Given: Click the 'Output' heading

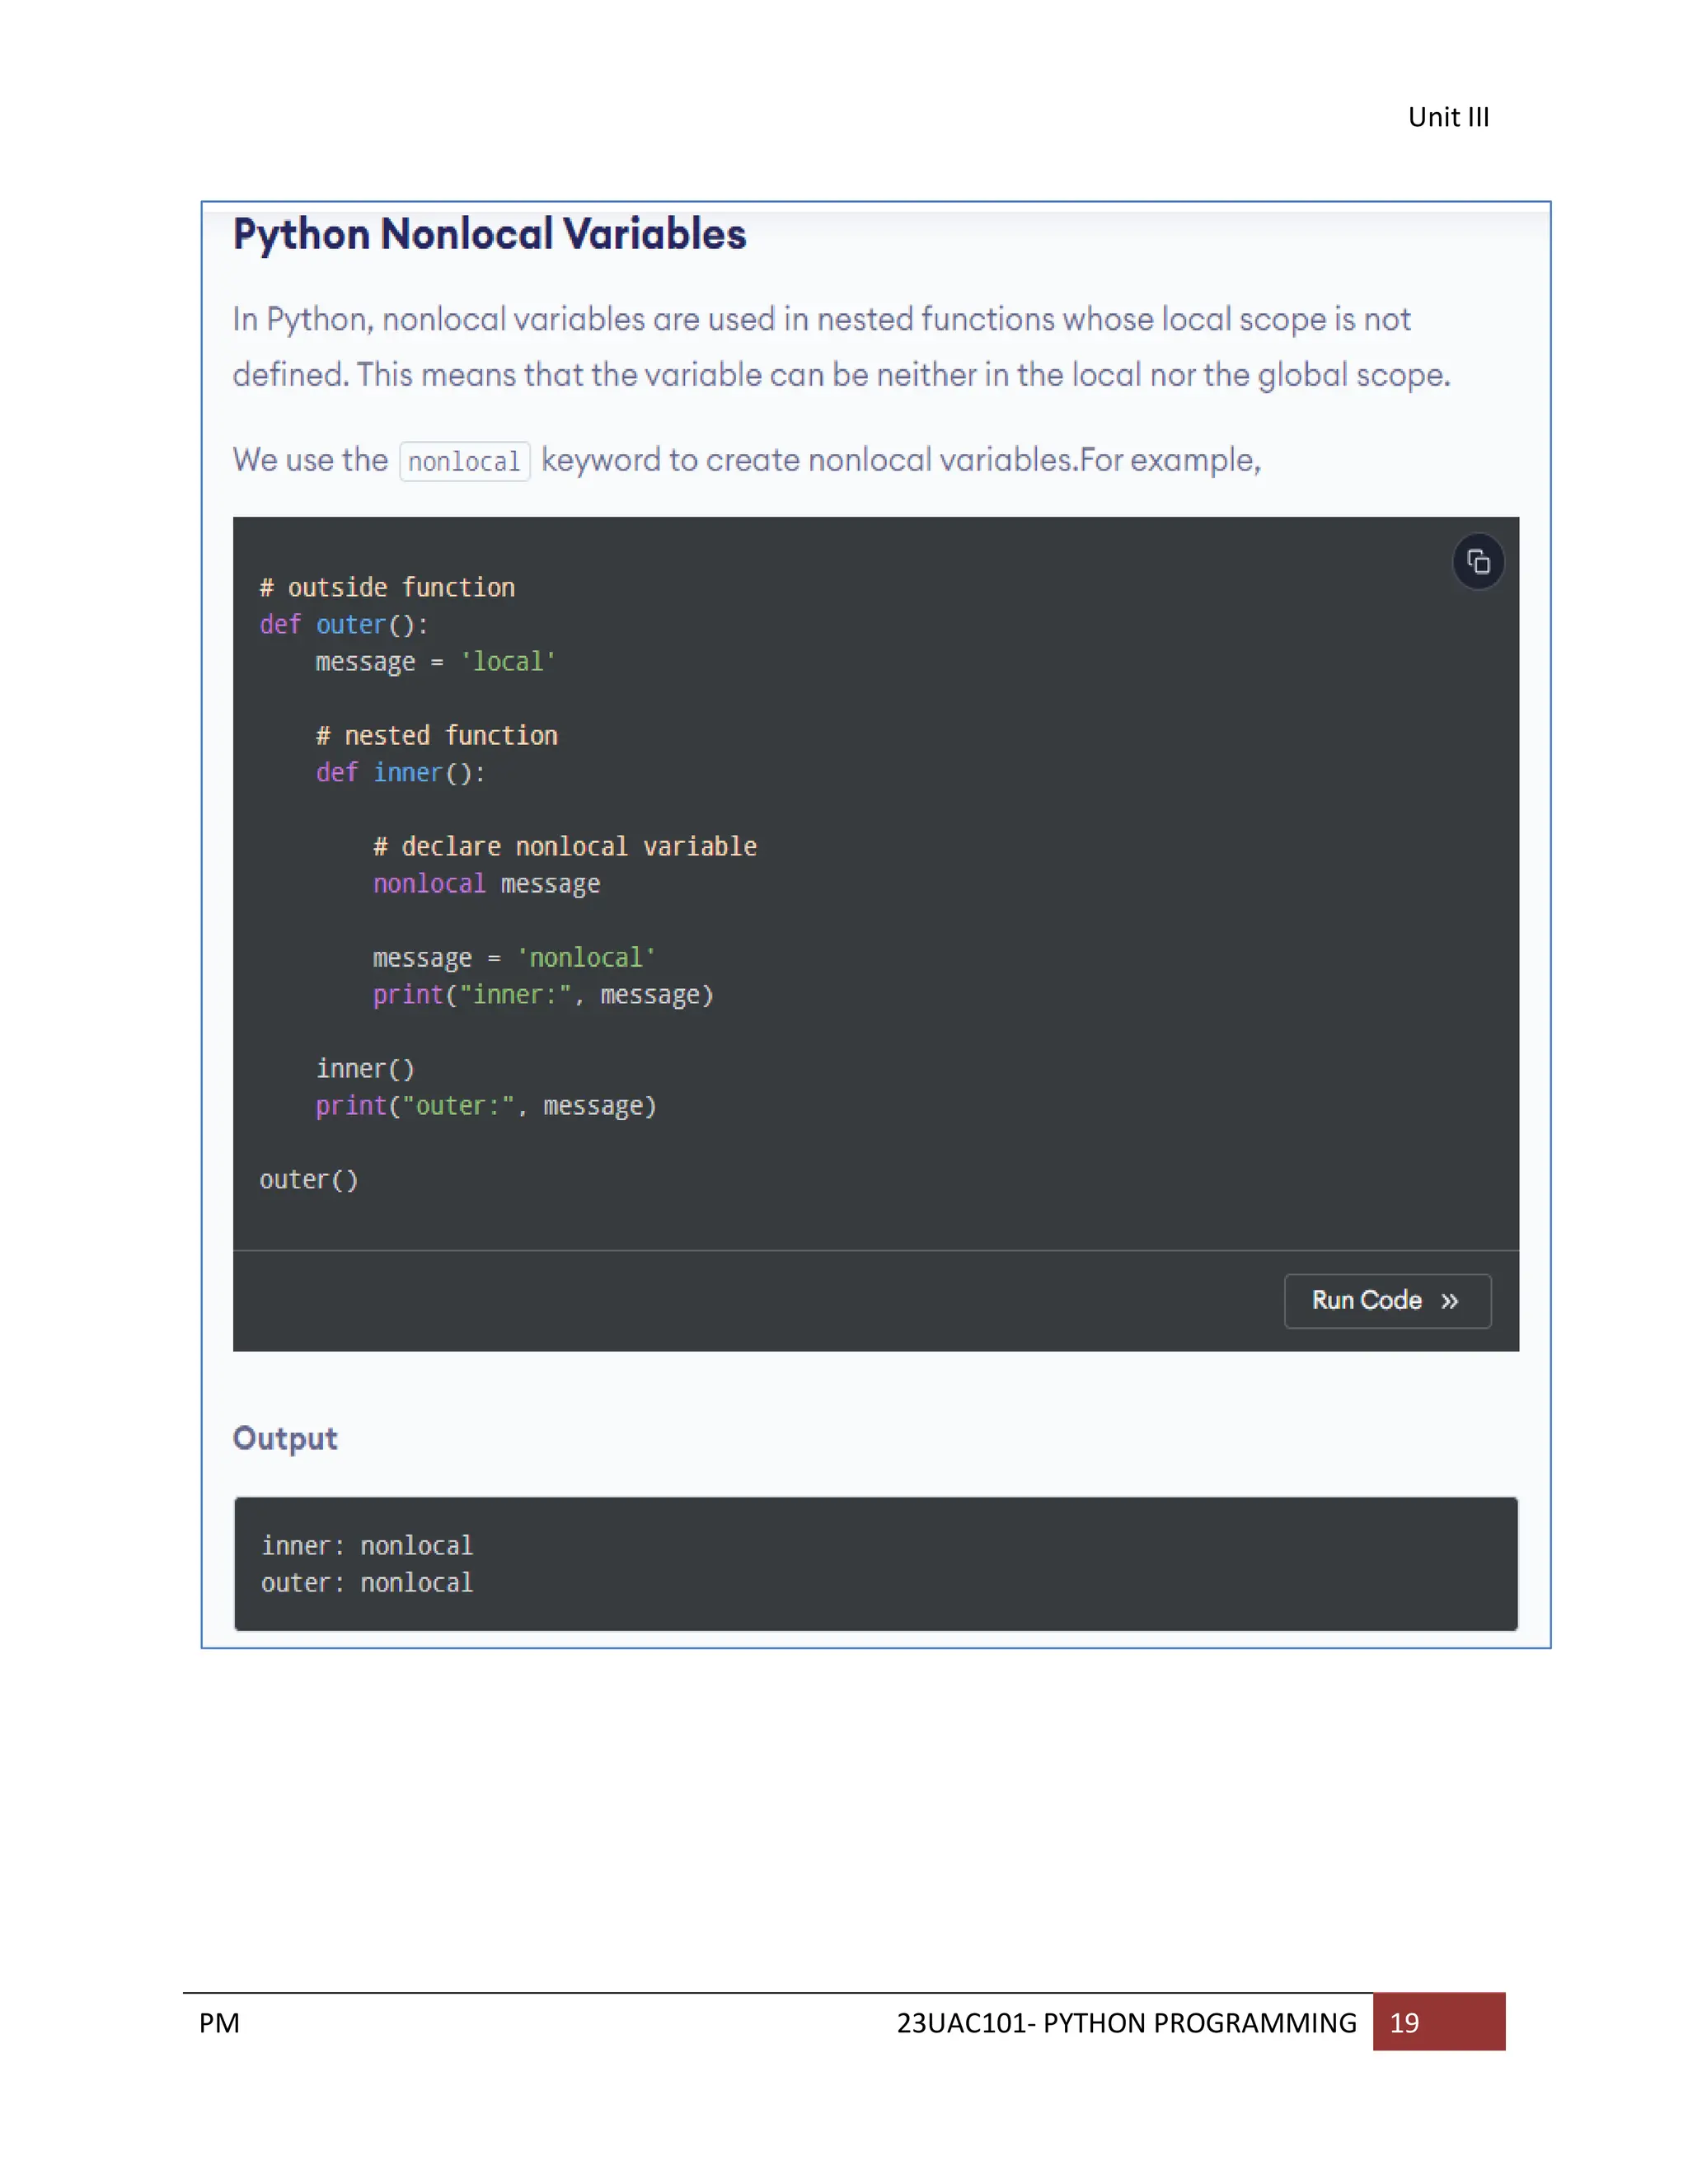Looking at the screenshot, I should click(285, 1438).
